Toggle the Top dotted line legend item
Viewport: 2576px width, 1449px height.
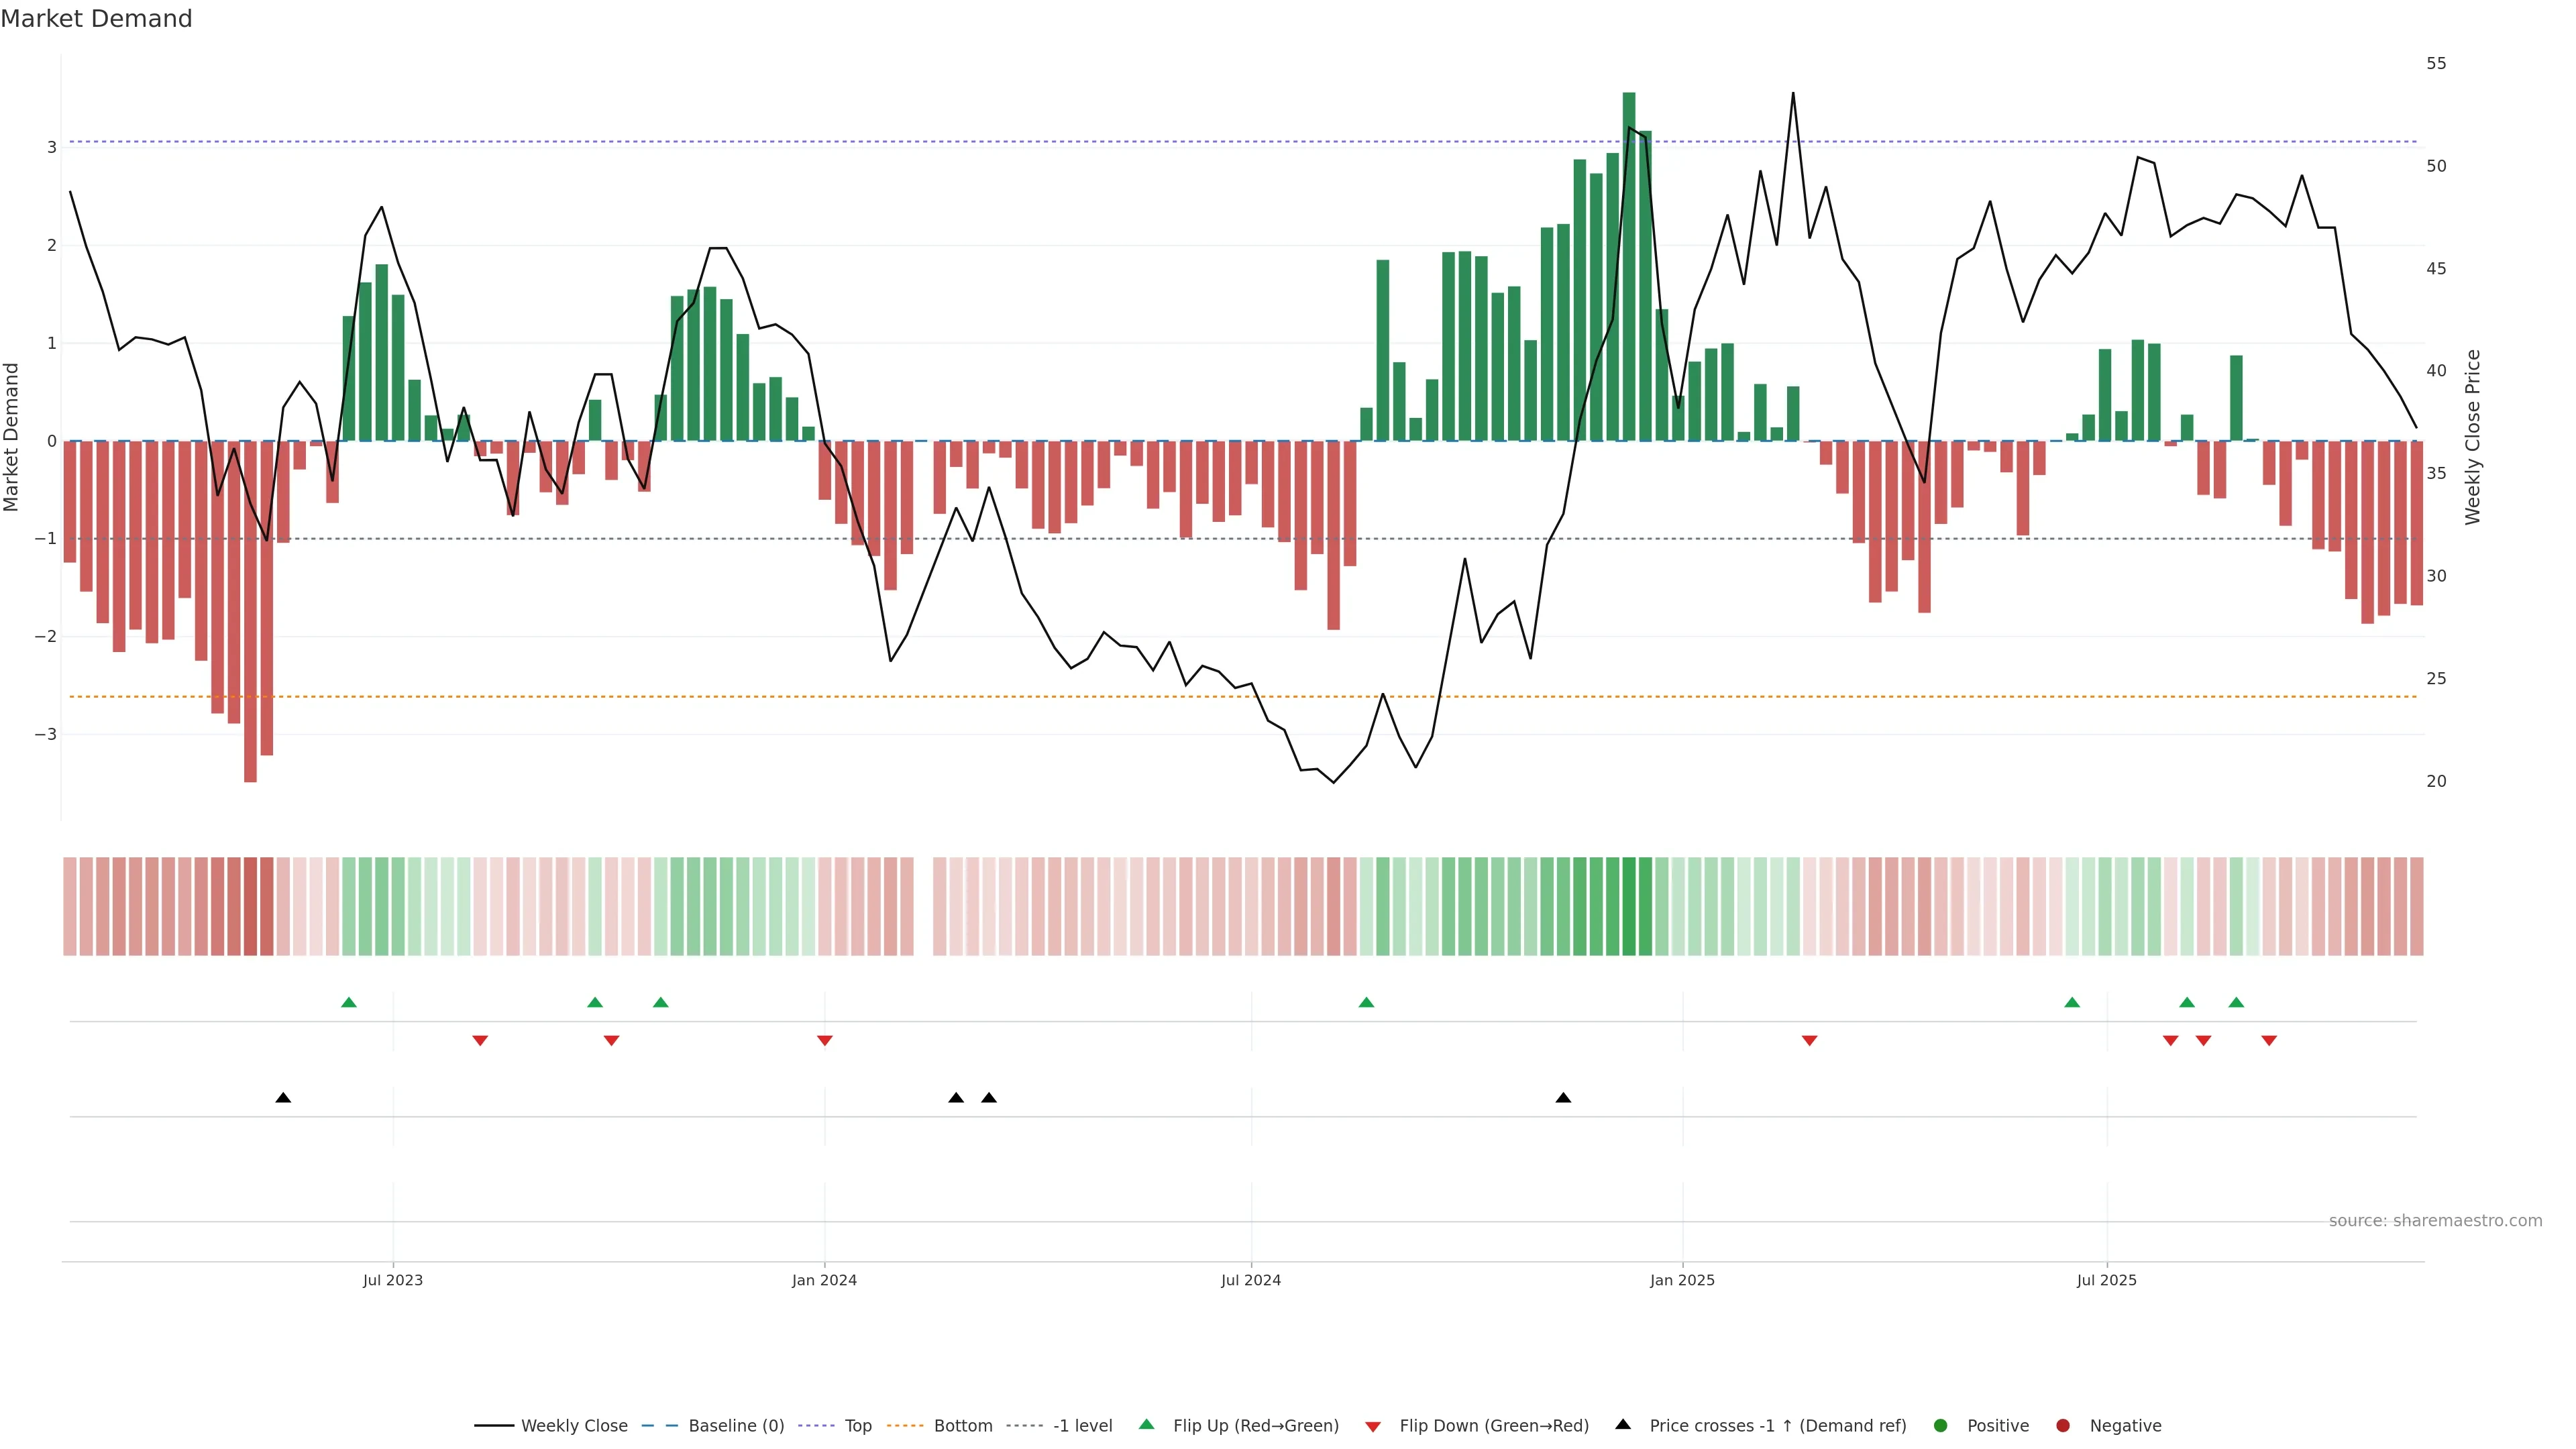(857, 1426)
